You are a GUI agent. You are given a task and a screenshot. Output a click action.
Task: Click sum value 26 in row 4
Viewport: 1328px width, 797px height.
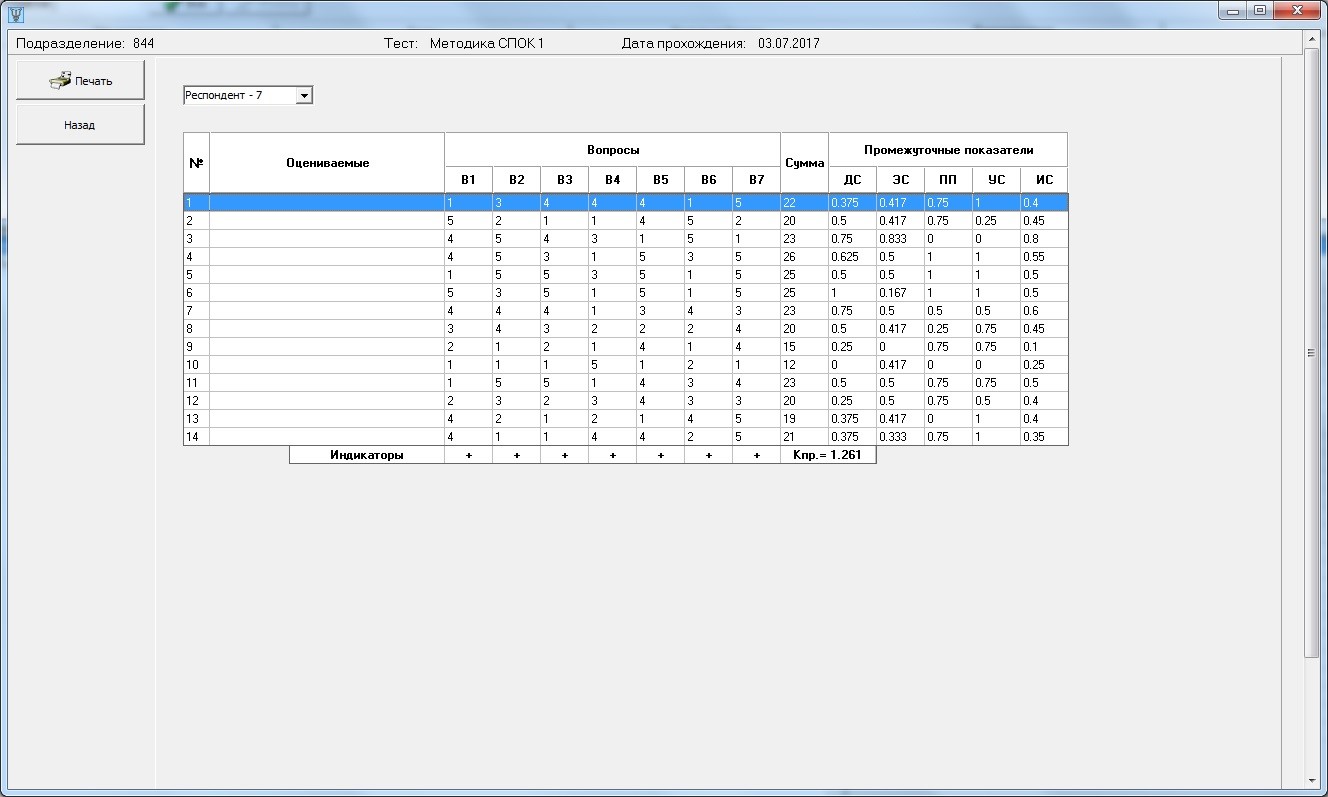point(804,257)
